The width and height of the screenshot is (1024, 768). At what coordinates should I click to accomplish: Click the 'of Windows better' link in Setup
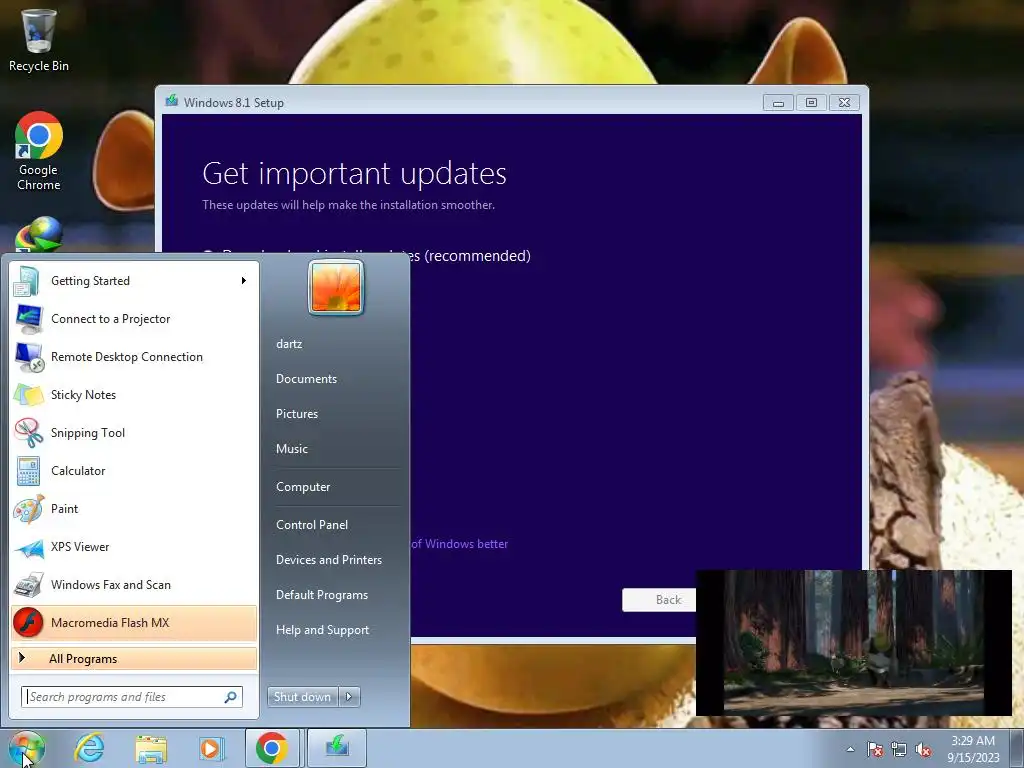click(x=460, y=544)
